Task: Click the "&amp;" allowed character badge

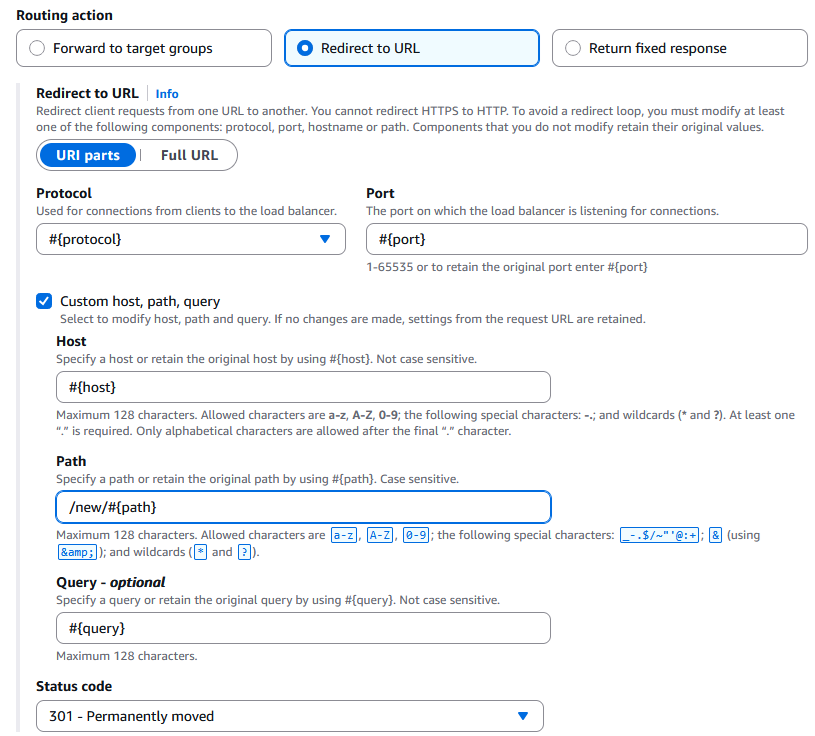Action: coord(75,551)
